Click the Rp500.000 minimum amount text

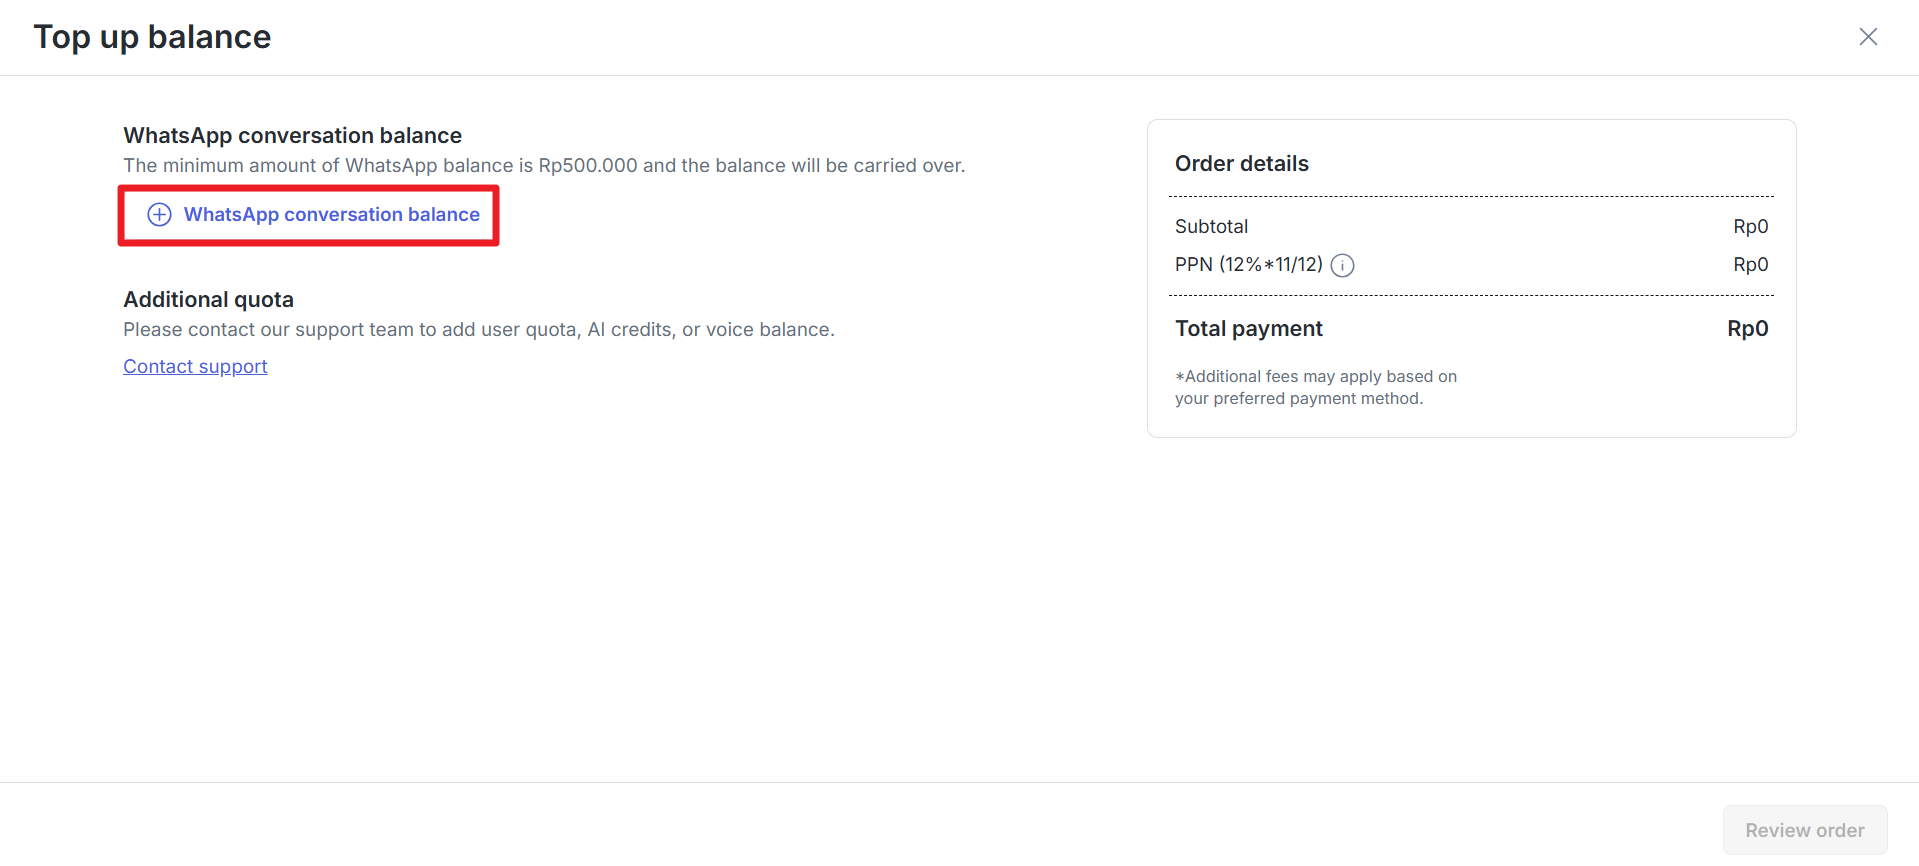click(588, 166)
